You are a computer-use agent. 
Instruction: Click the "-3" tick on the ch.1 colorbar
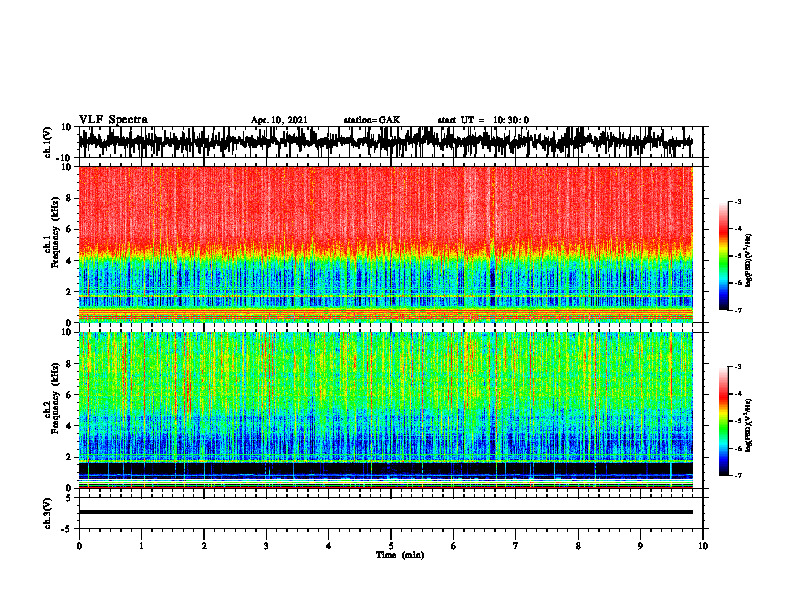point(738,202)
